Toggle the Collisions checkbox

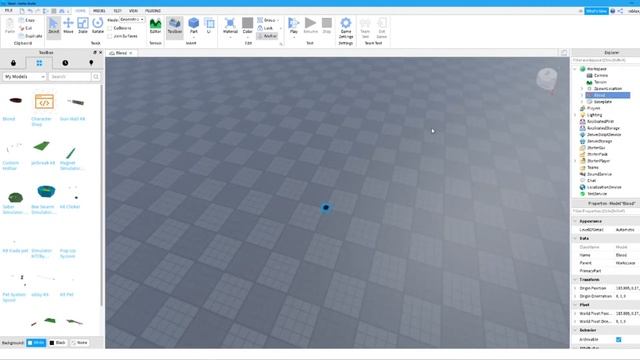point(110,28)
